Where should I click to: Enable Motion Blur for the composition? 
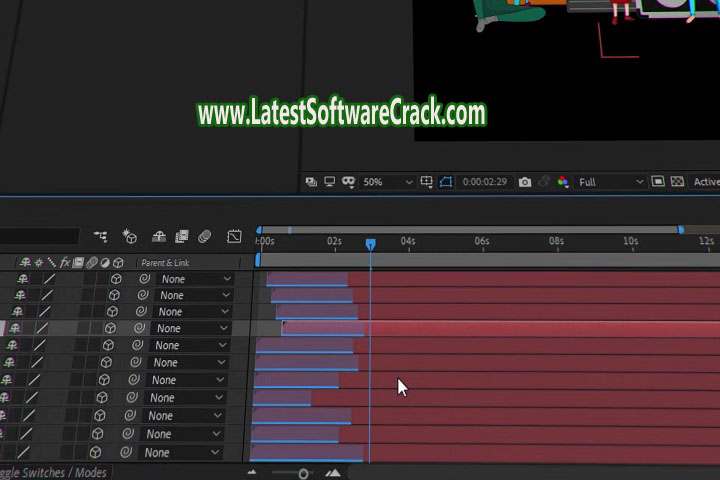click(x=204, y=237)
